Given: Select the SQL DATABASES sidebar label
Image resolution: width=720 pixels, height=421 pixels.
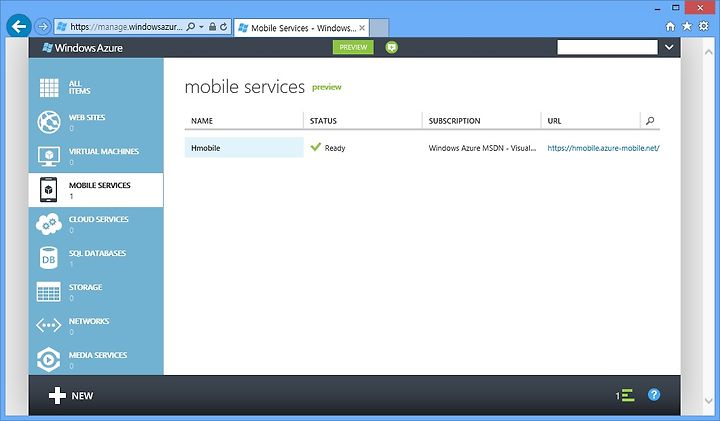Looking at the screenshot, I should click(97, 253).
